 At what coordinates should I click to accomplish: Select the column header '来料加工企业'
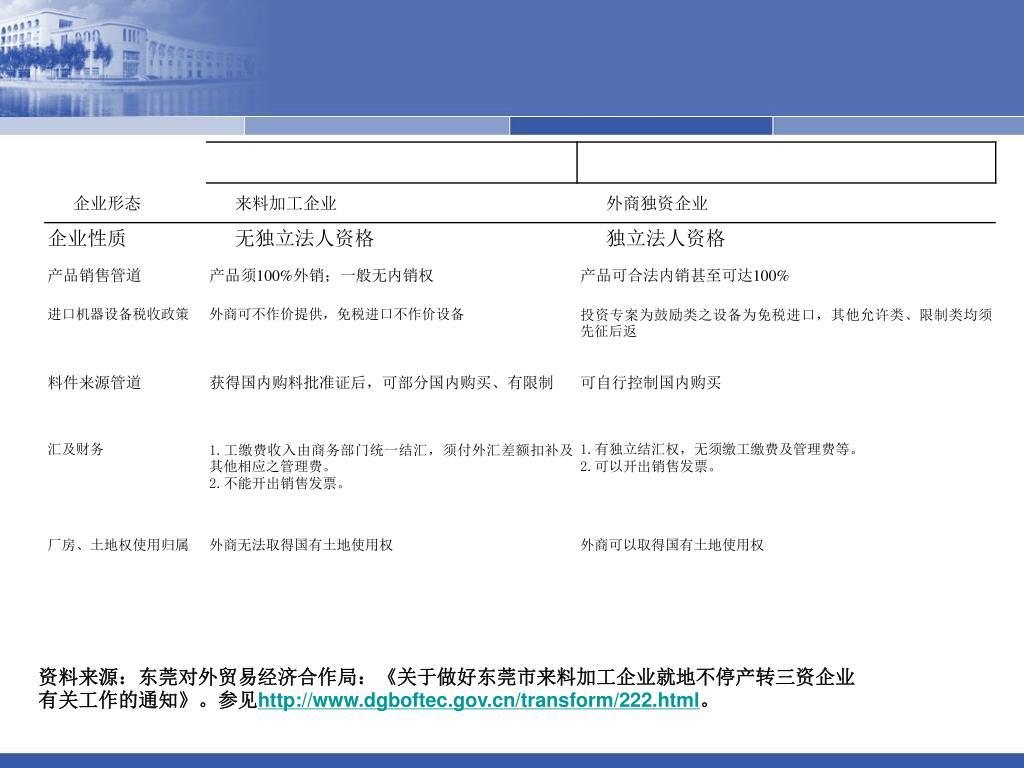pos(286,203)
